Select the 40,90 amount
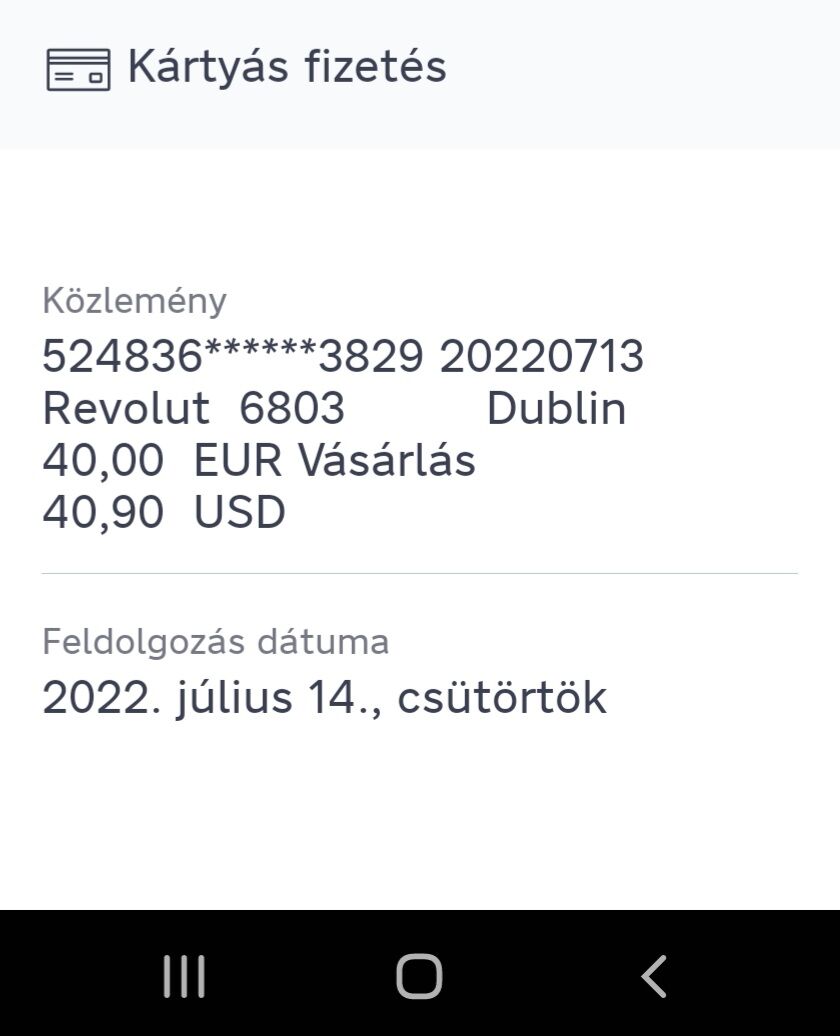 (103, 513)
